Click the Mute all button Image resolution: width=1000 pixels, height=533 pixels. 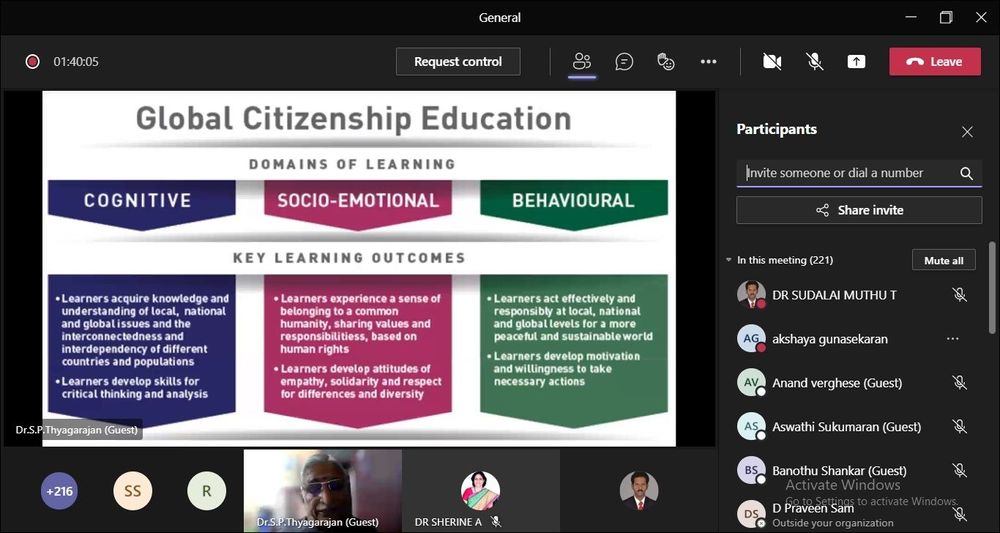point(944,261)
